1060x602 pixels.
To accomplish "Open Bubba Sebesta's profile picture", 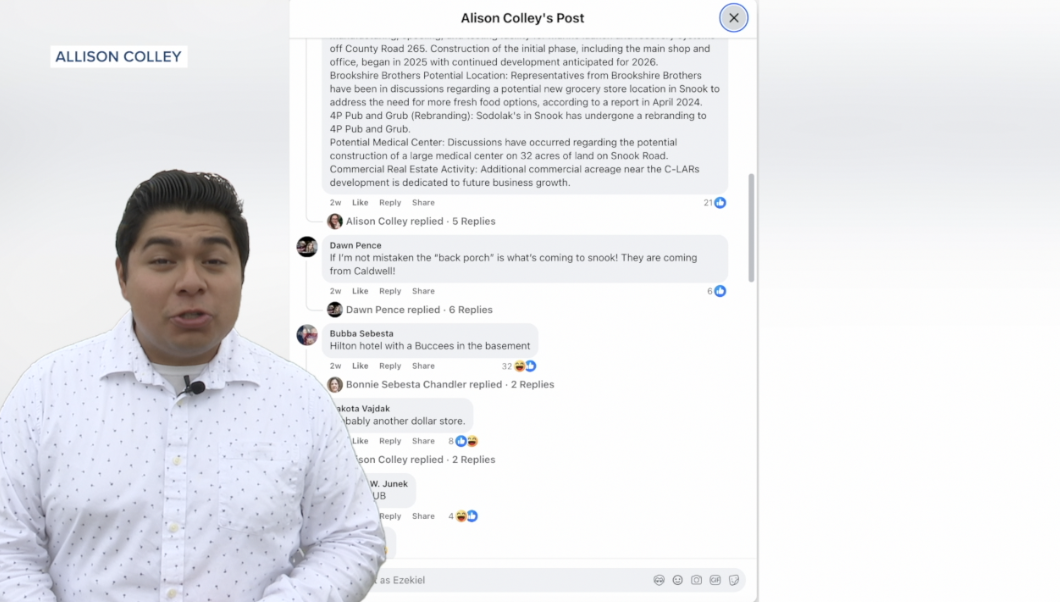I will pos(307,335).
